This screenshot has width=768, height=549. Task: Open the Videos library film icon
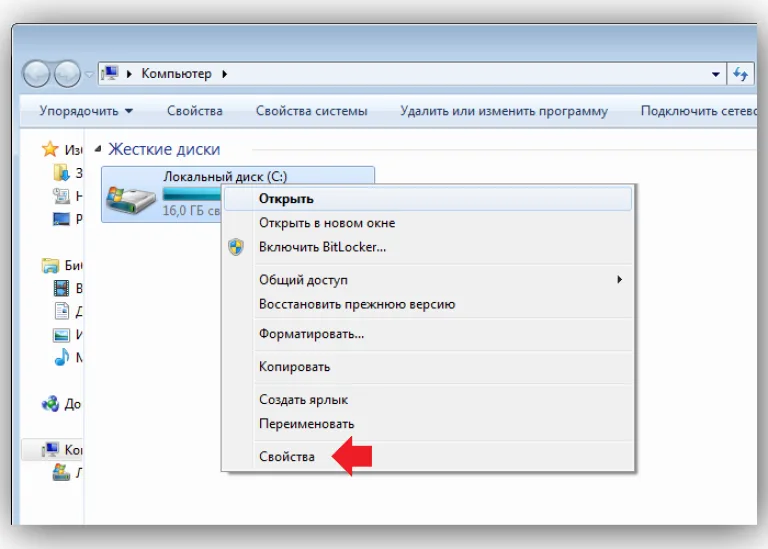tap(61, 288)
